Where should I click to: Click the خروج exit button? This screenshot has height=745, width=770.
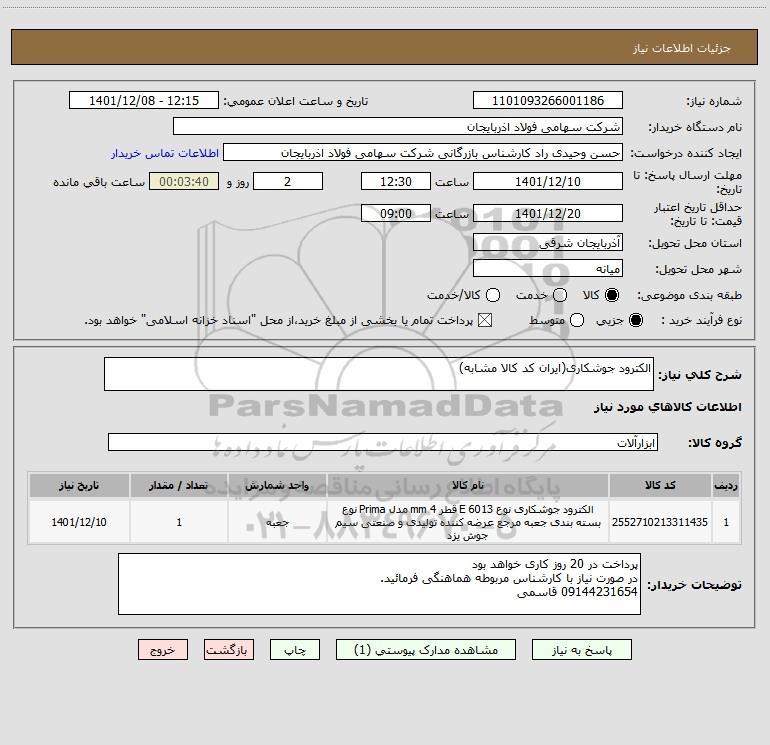[163, 650]
